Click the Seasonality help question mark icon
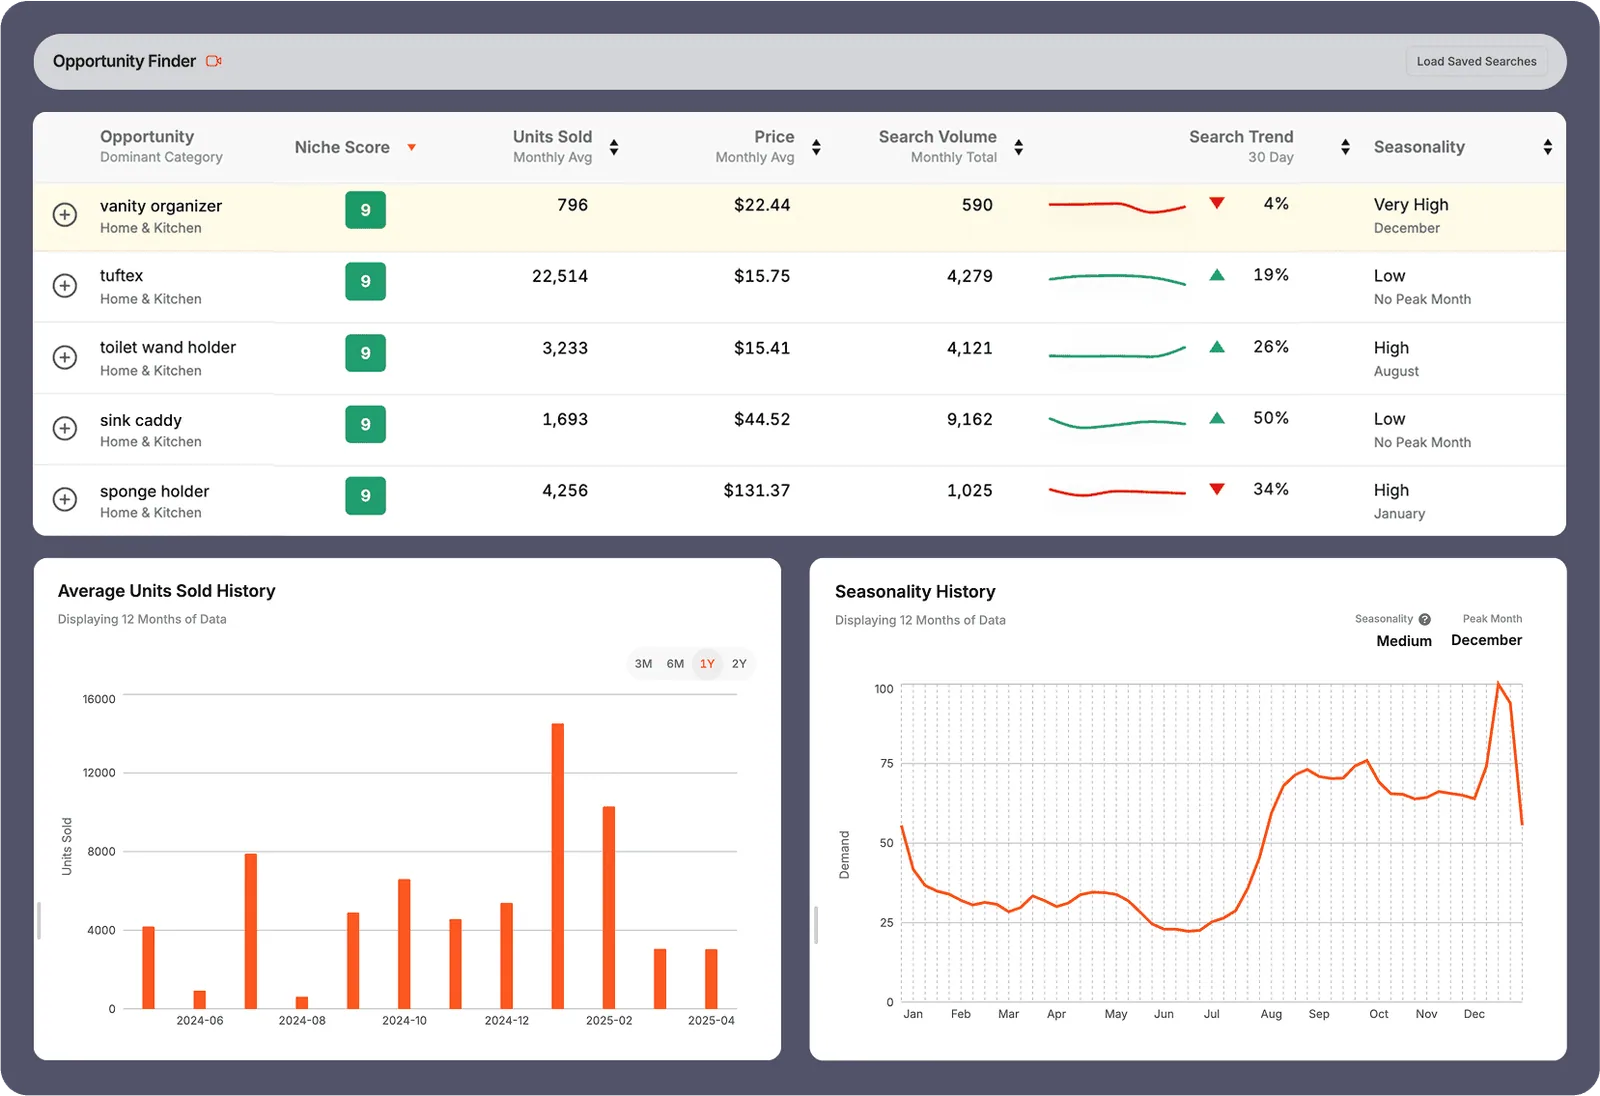This screenshot has width=1600, height=1096. tap(1425, 619)
